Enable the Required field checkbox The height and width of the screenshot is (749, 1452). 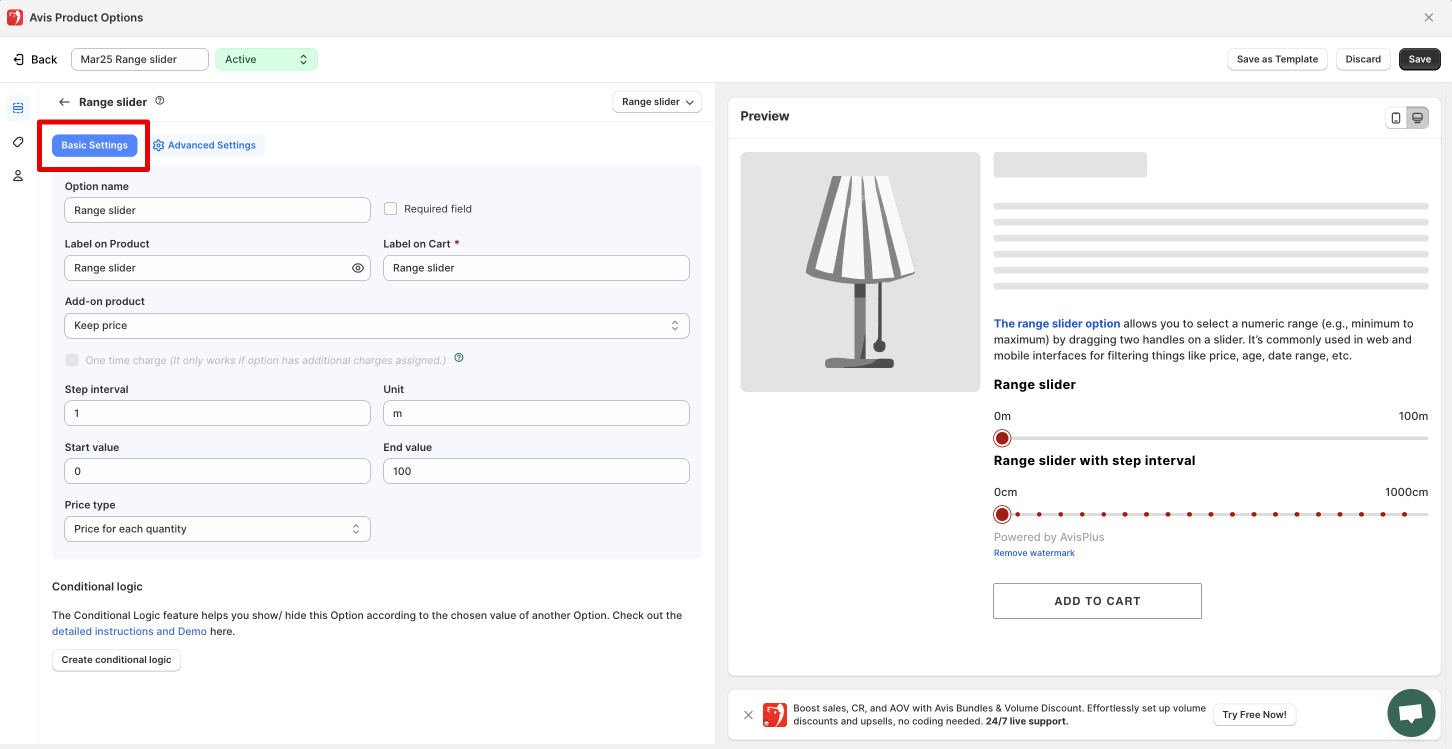point(391,209)
